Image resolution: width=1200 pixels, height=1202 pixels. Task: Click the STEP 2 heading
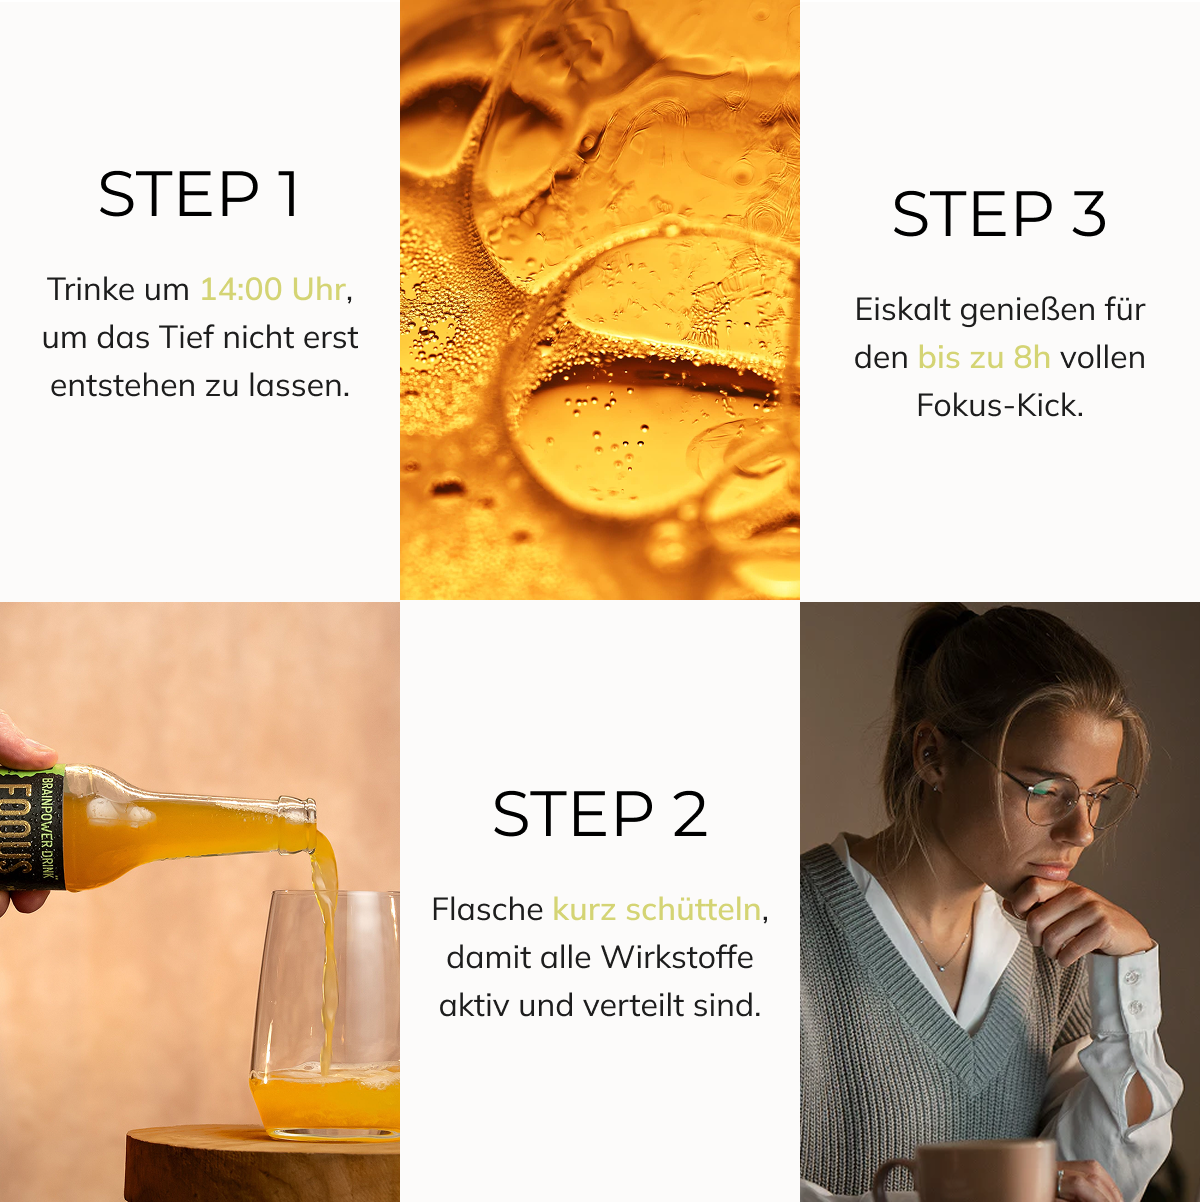(600, 814)
